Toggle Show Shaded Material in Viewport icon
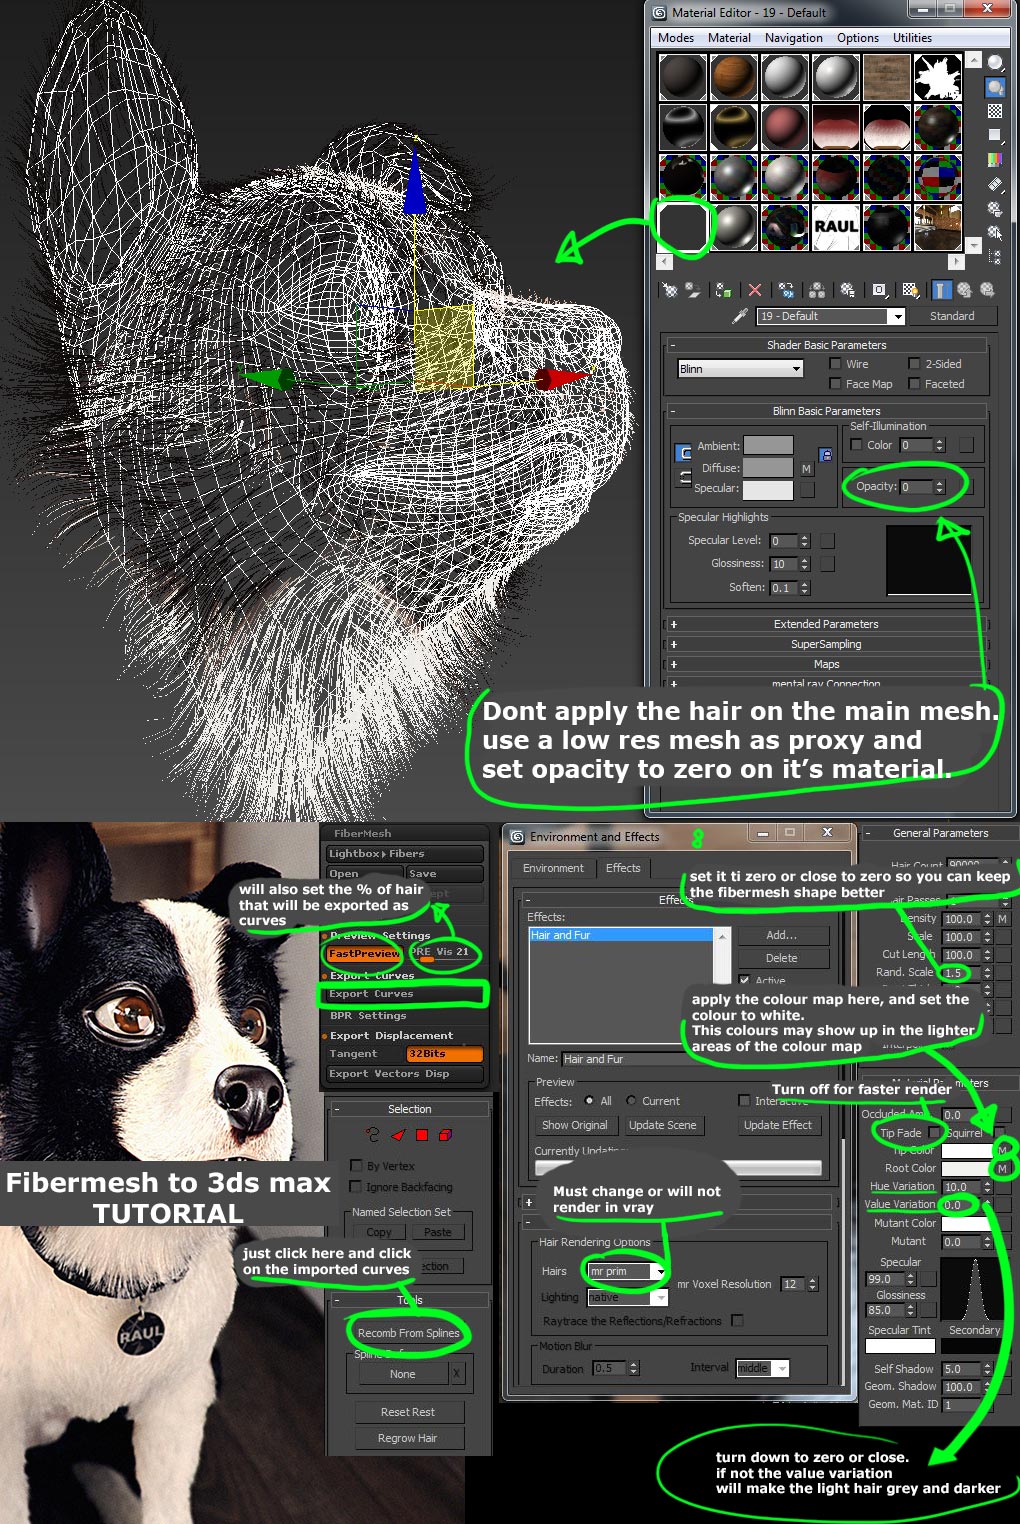Image resolution: width=1020 pixels, height=1524 pixels. pyautogui.click(x=910, y=290)
